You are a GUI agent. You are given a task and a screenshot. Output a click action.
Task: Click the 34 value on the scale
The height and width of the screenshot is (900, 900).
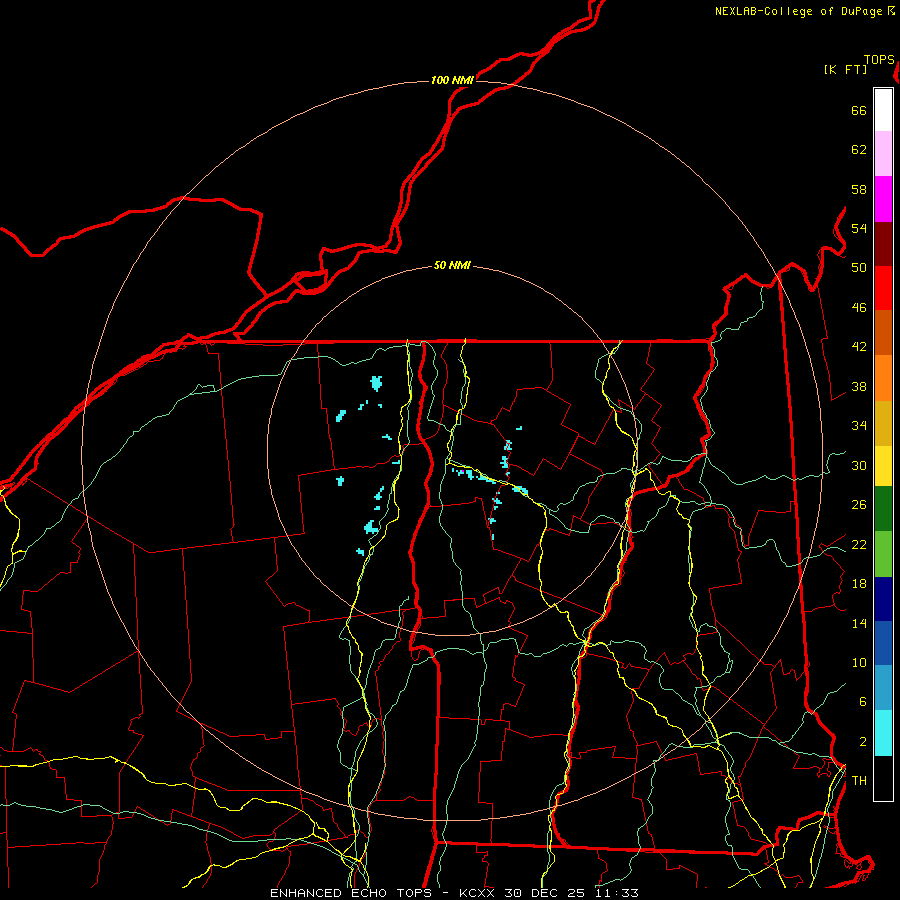(x=859, y=426)
